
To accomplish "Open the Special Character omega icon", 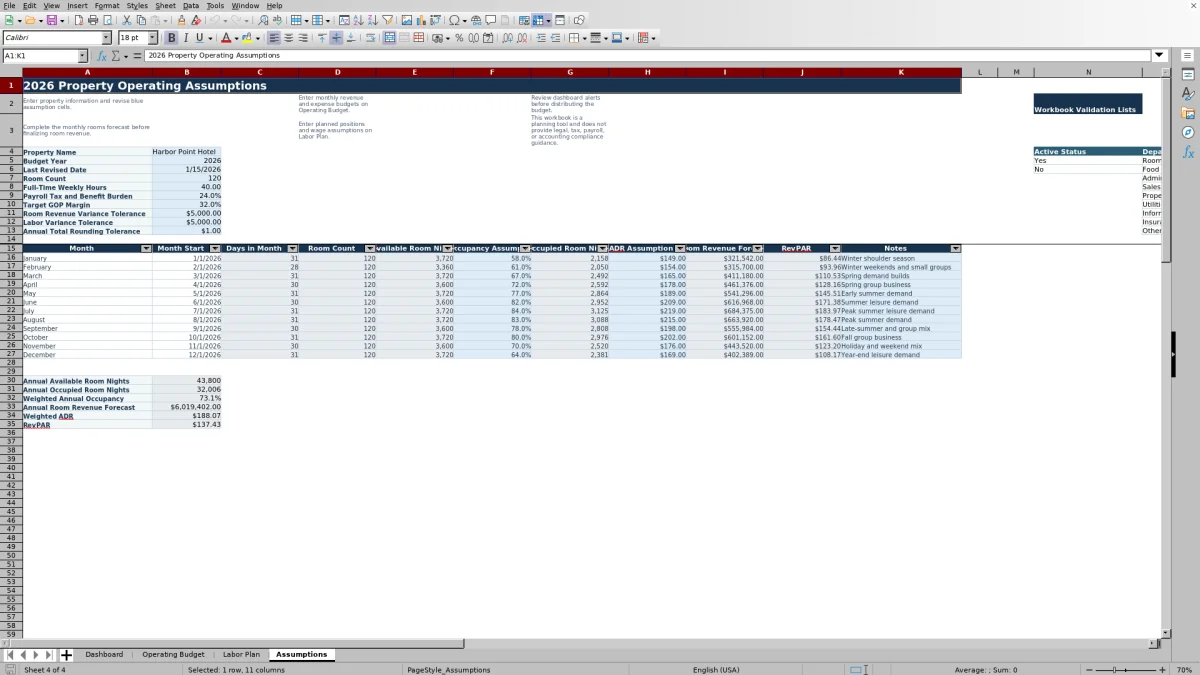I will point(454,20).
